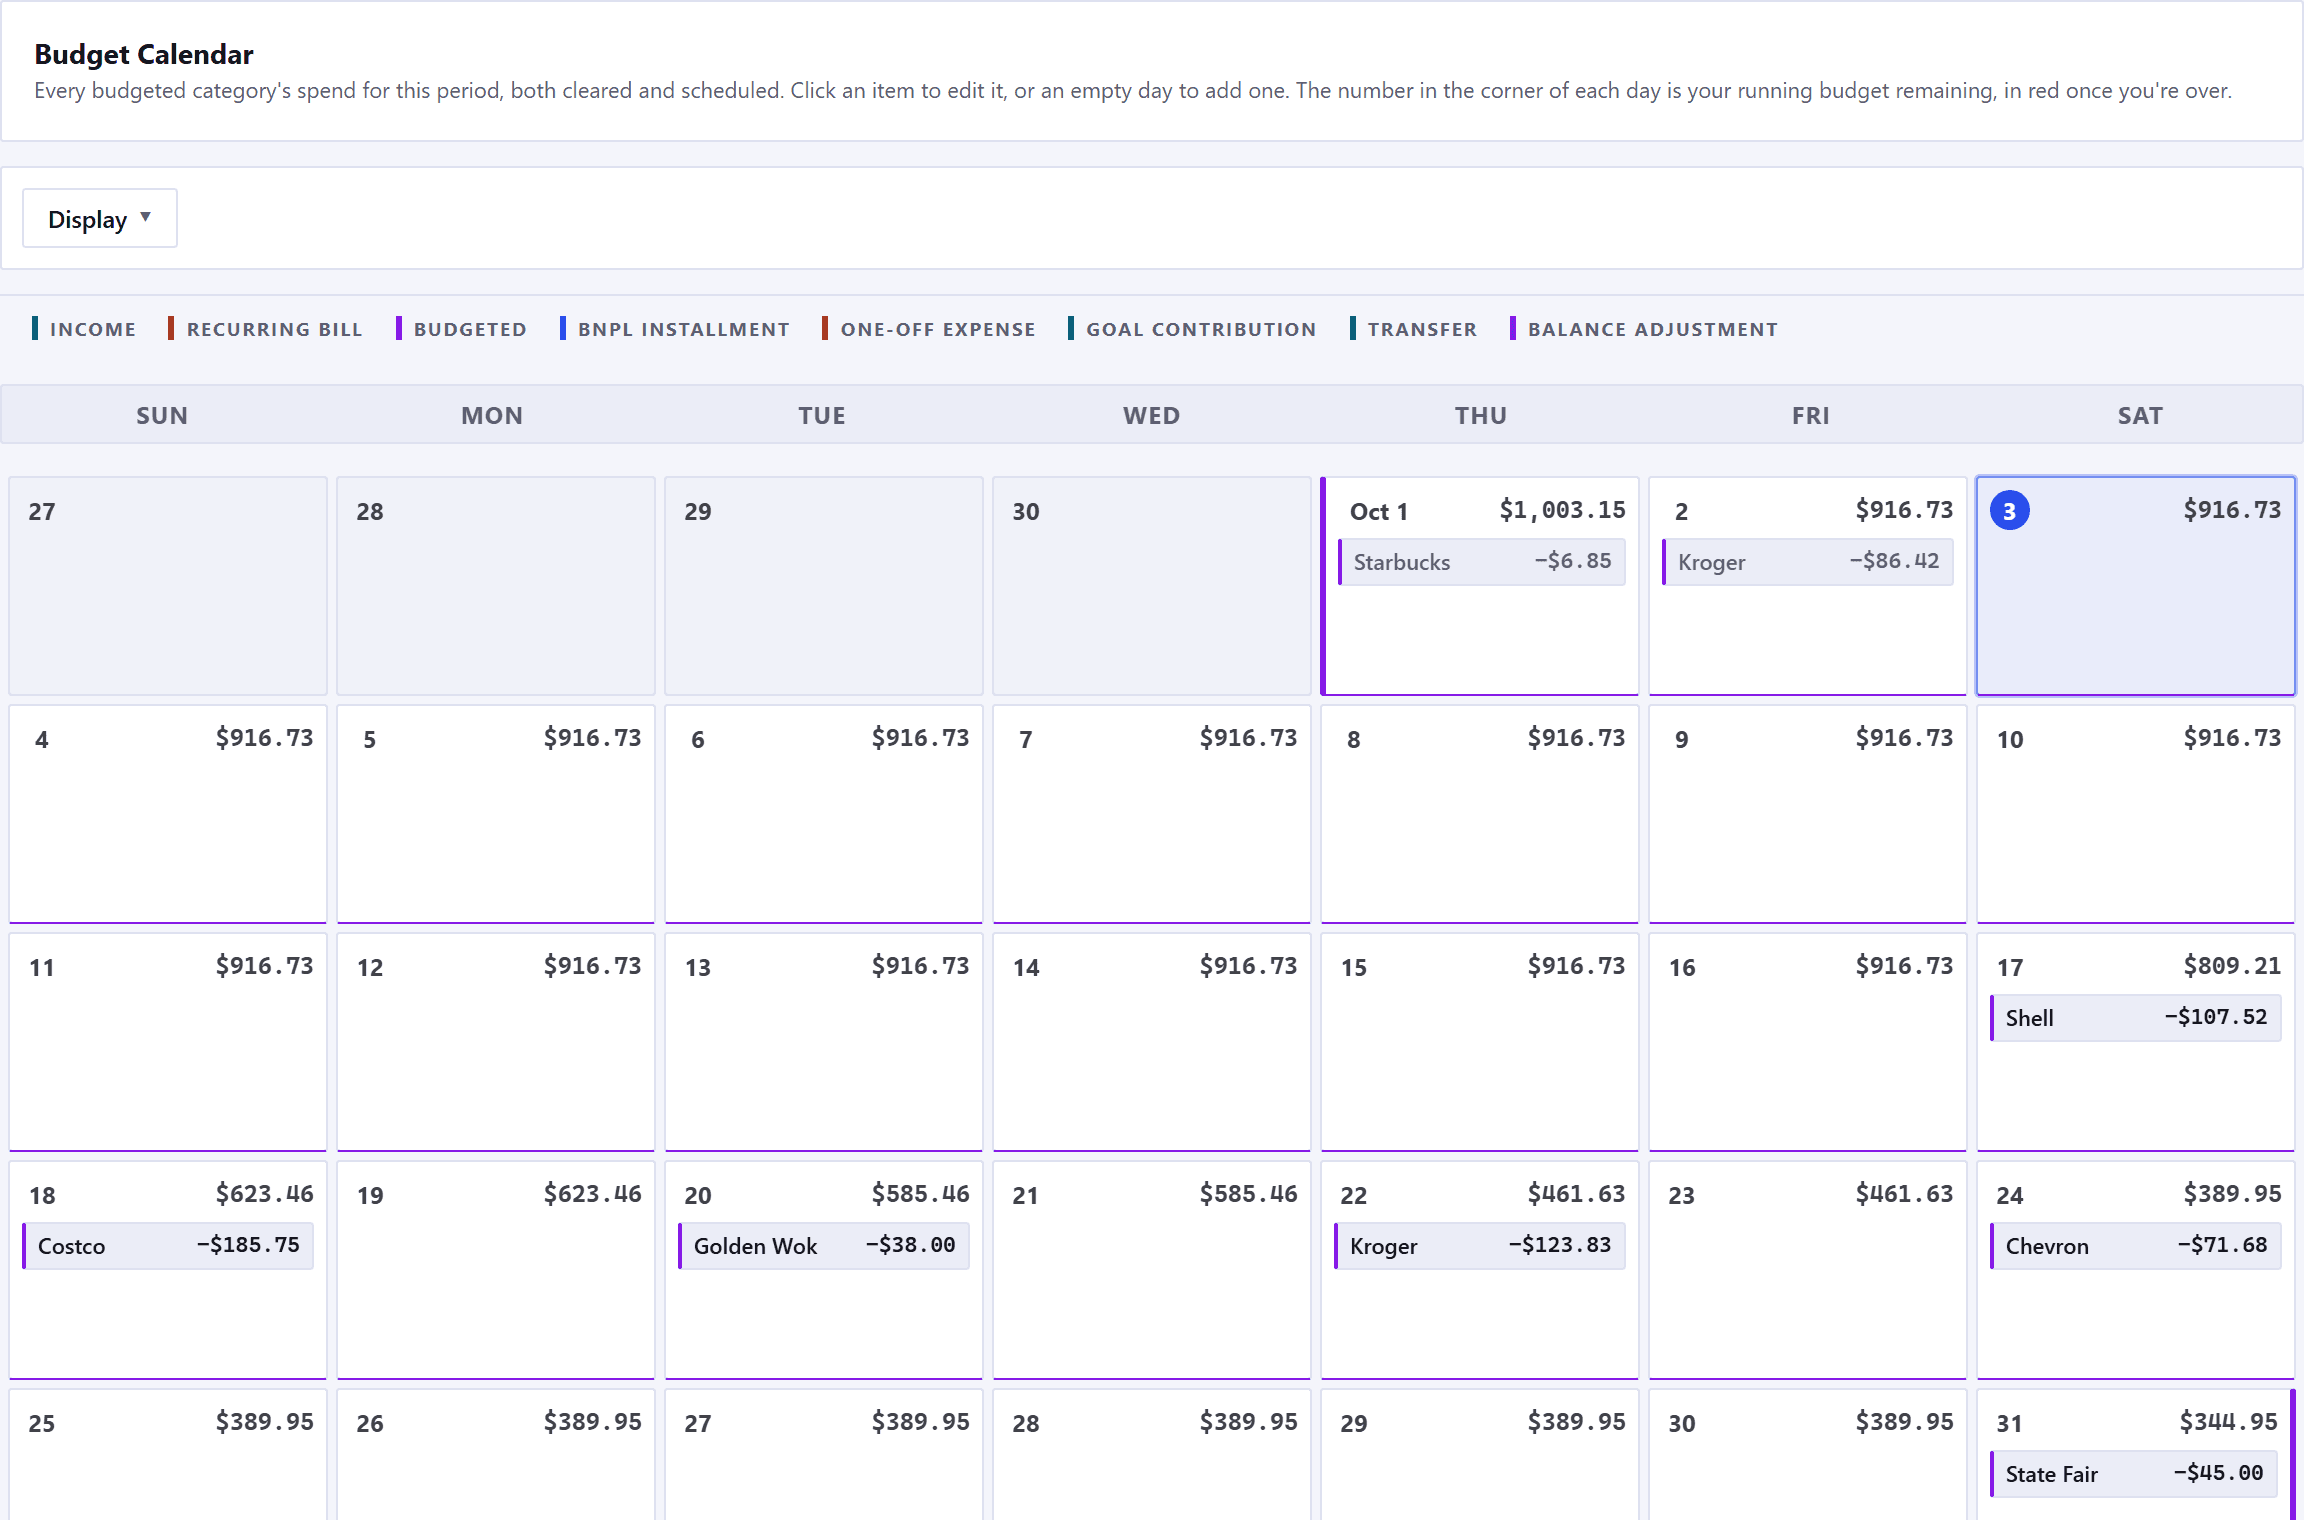
Task: Select the Shell -$107.52 item
Action: tap(2136, 1018)
